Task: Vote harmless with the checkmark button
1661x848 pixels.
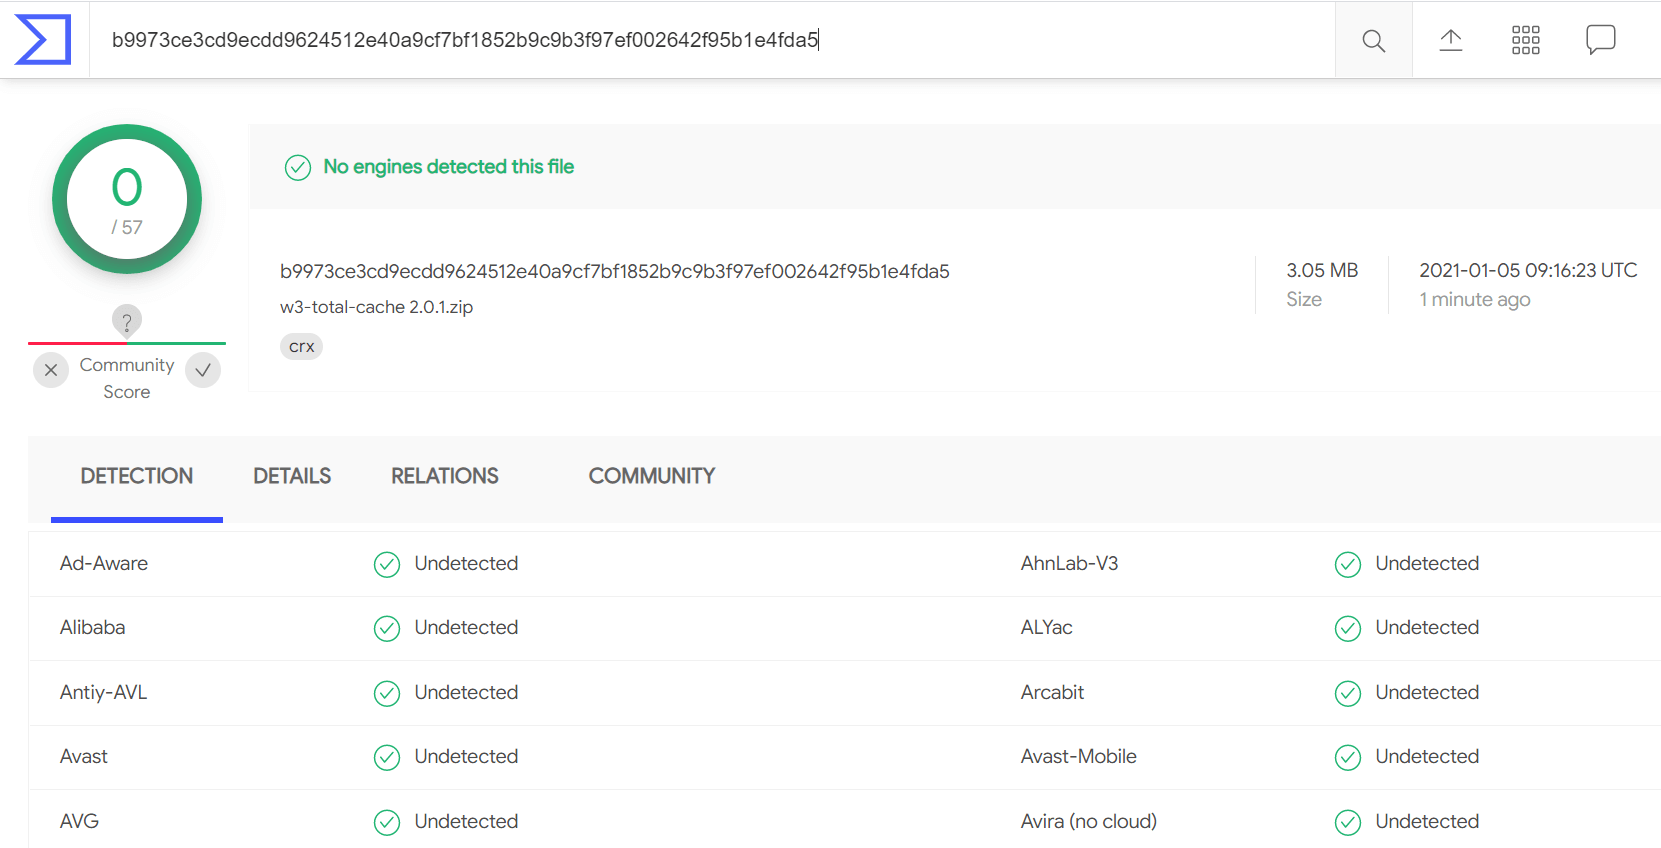Action: pos(203,370)
